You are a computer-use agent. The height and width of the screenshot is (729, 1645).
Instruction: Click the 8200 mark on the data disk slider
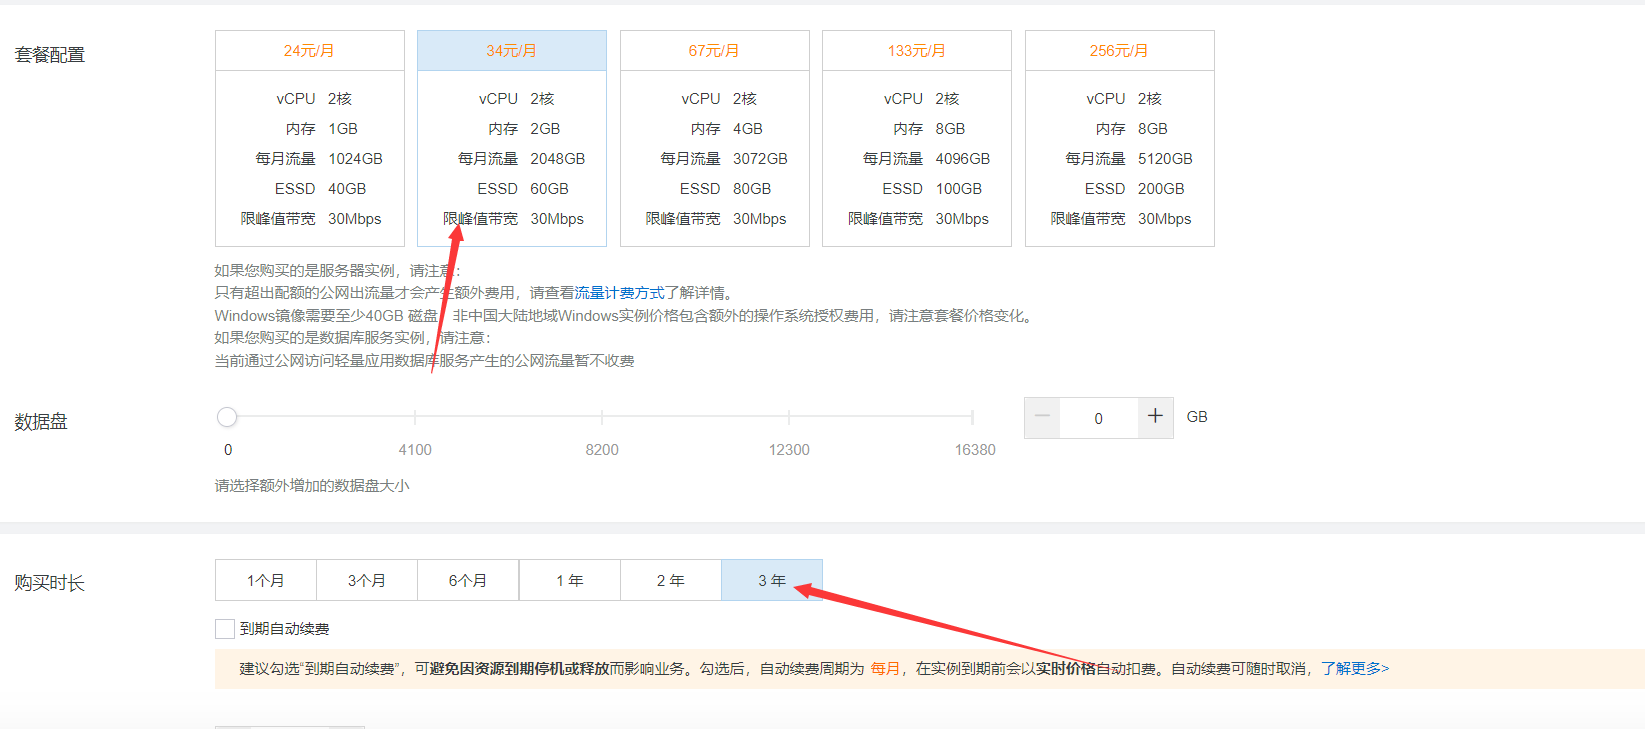coord(602,417)
